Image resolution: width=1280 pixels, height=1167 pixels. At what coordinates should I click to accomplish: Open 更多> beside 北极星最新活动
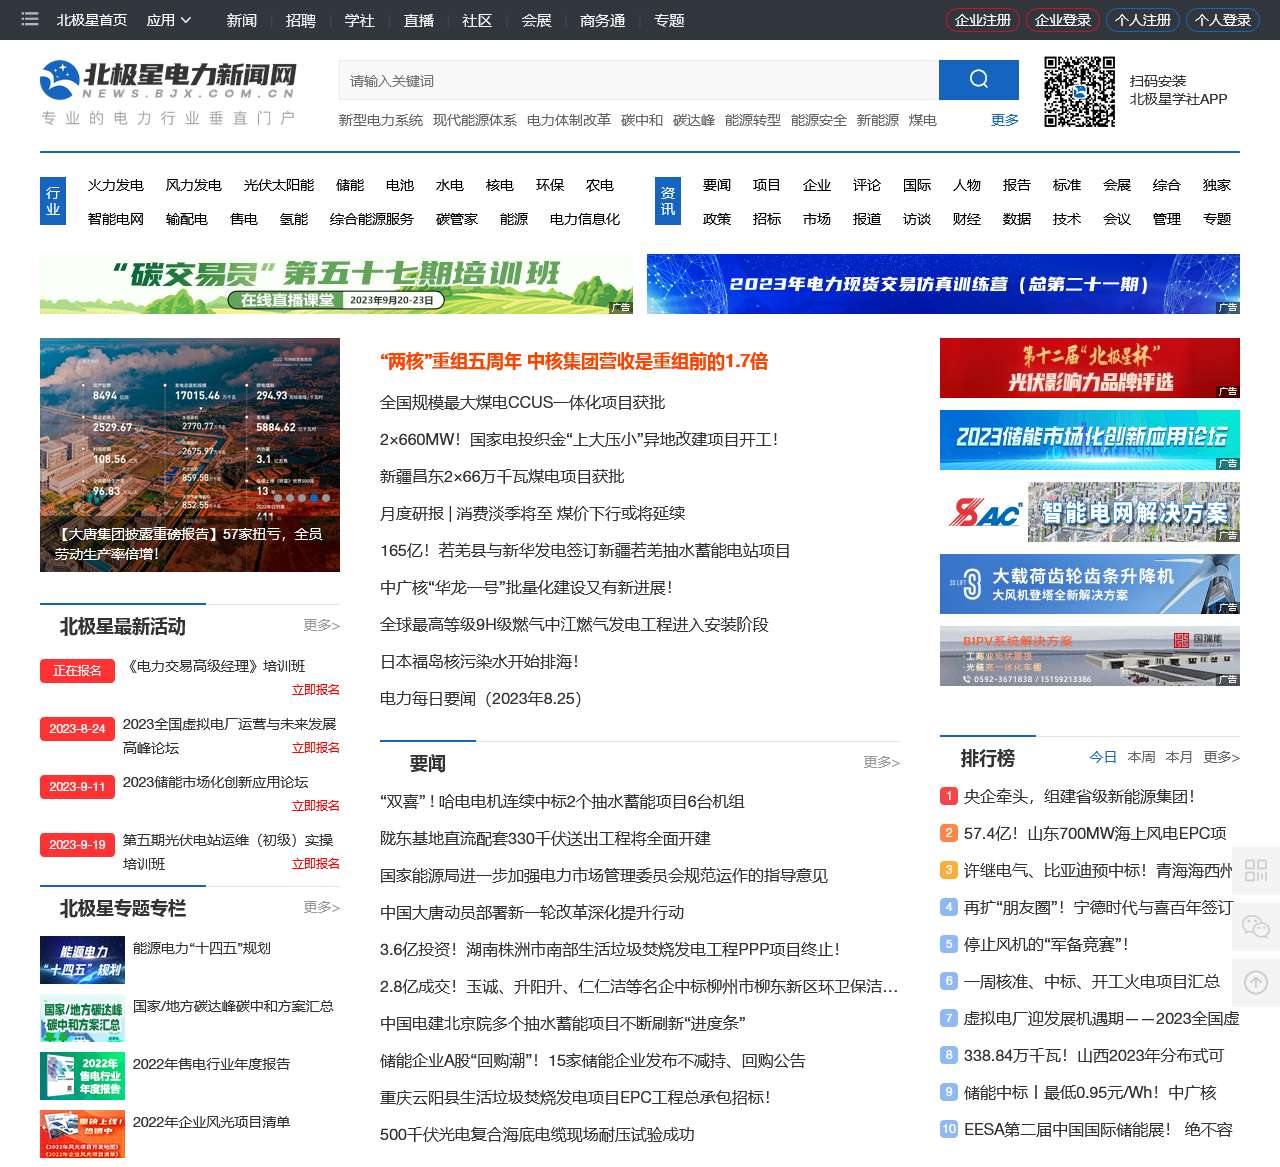tap(322, 625)
